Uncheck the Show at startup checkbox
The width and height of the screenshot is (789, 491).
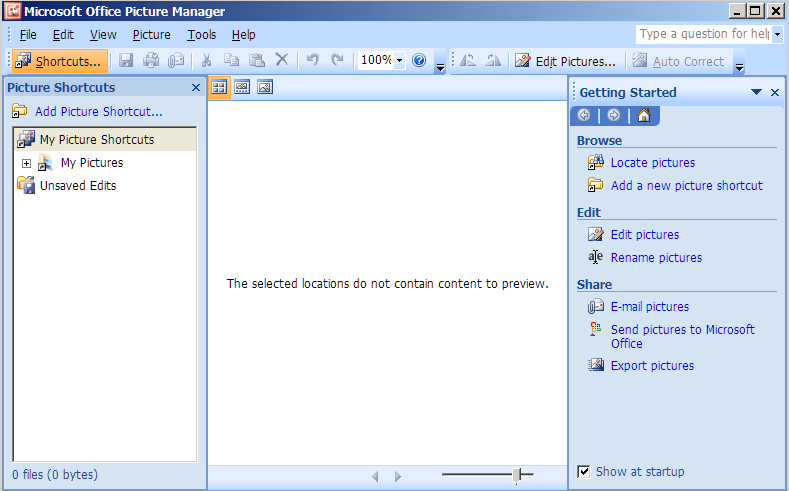[584, 472]
